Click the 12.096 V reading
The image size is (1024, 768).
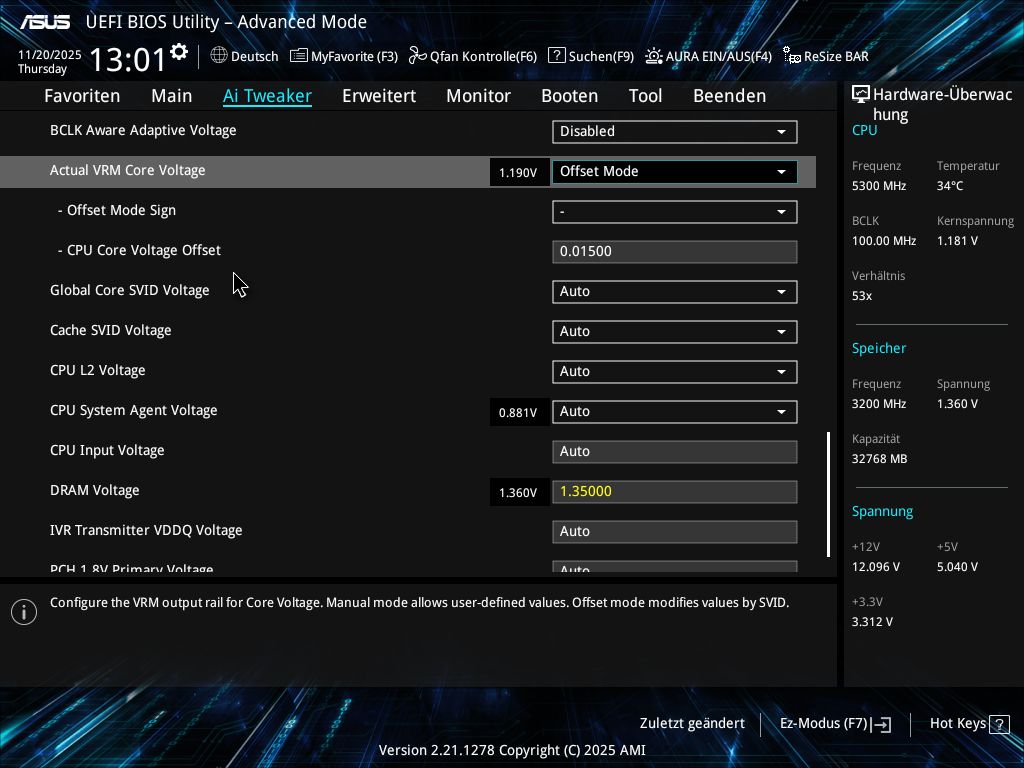(876, 567)
